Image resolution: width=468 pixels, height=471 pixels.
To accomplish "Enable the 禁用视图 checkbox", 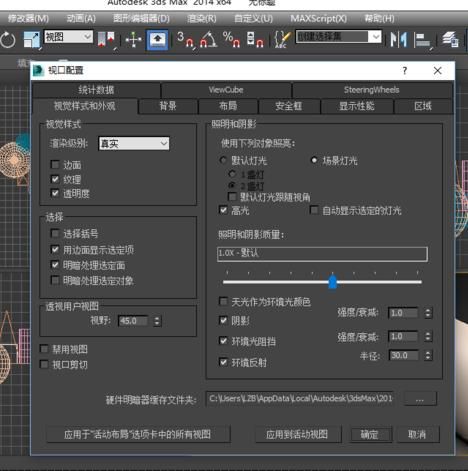I will [44, 349].
